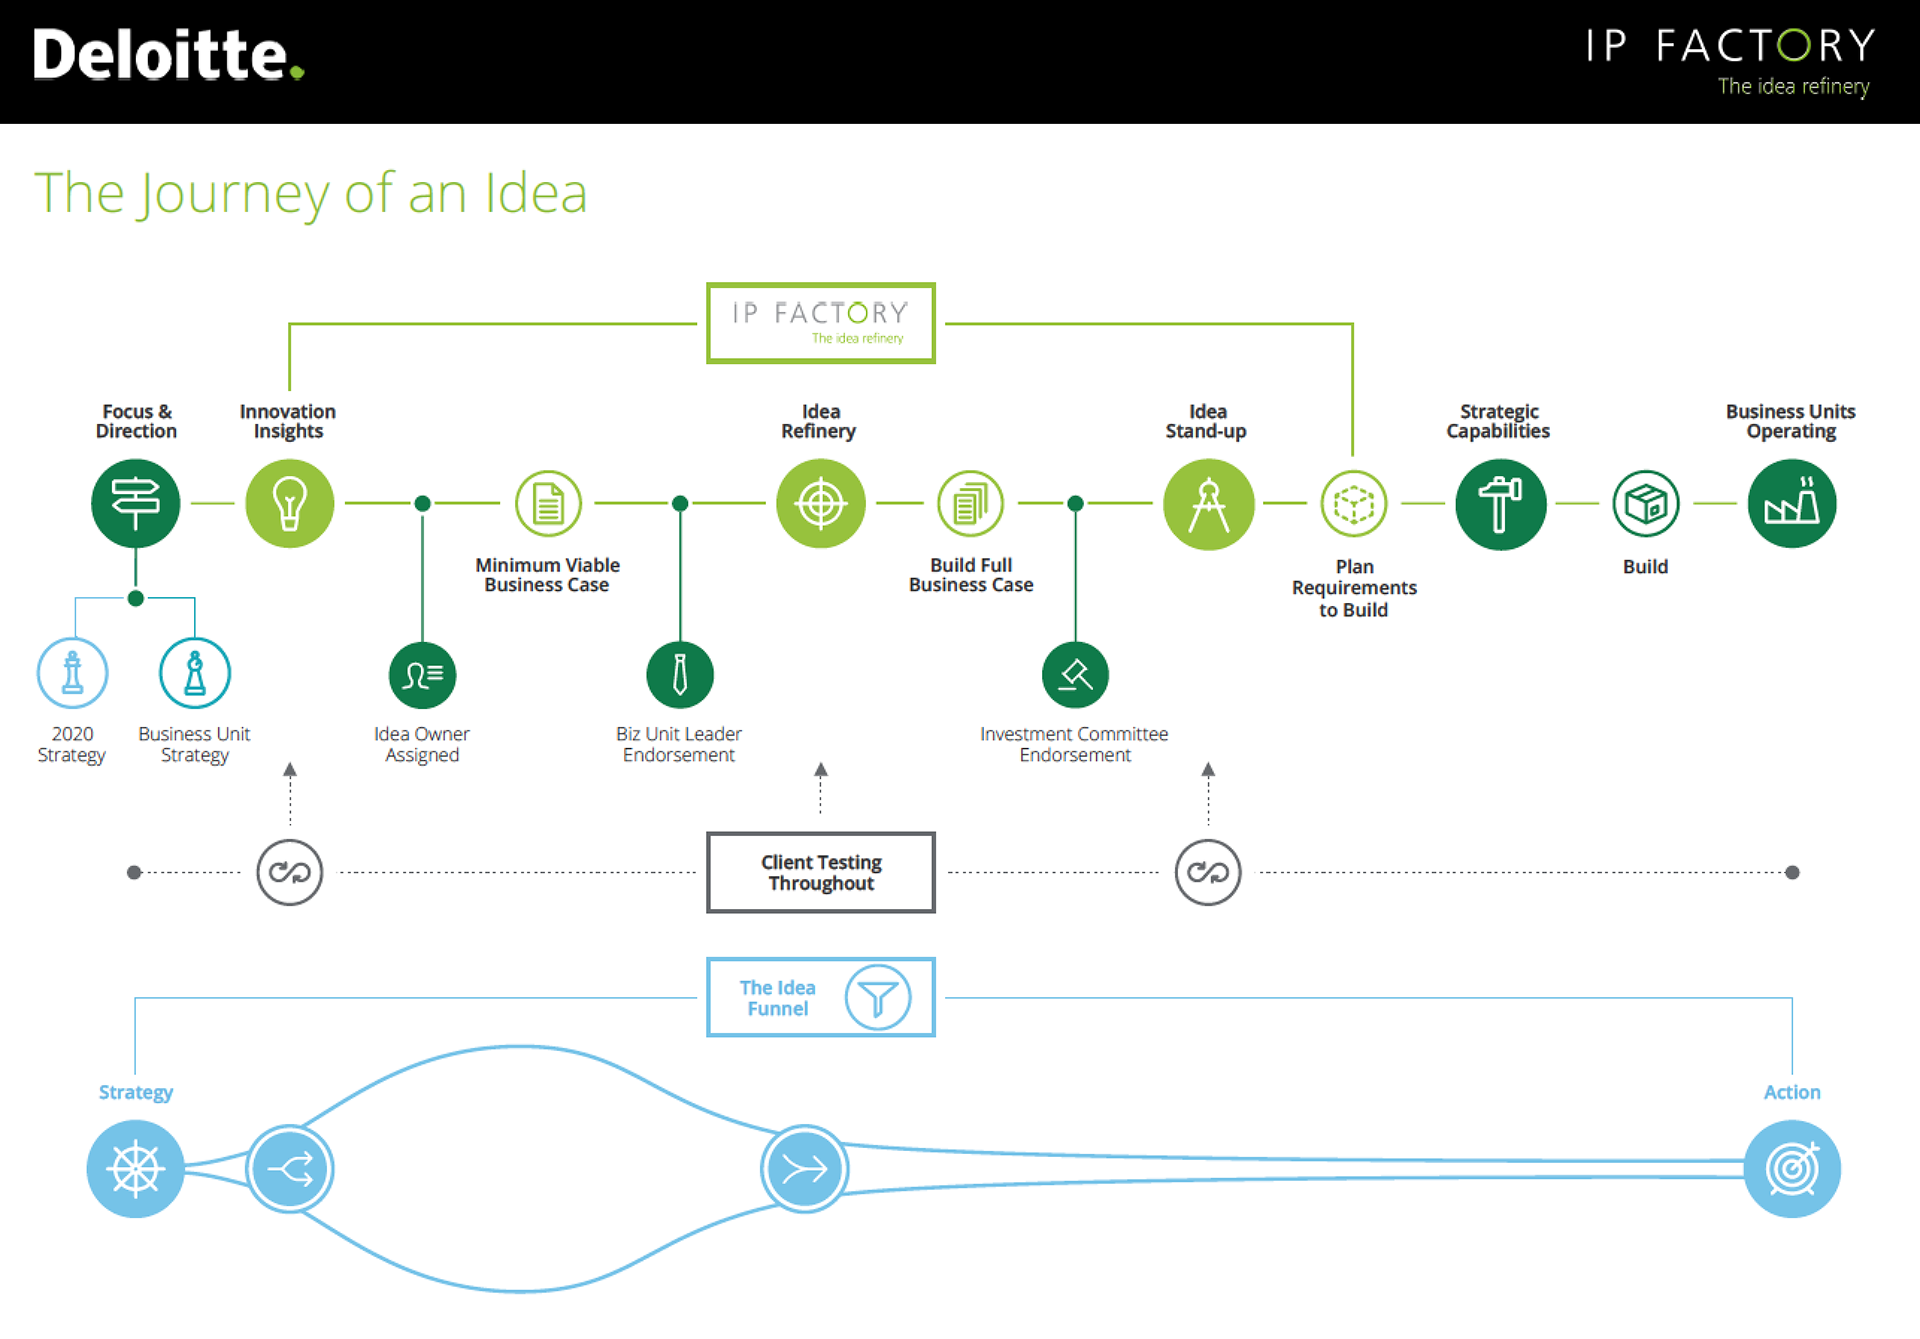This screenshot has height=1339, width=1920.
Task: Click the Focus & Direction signpost icon
Action: coord(136,503)
